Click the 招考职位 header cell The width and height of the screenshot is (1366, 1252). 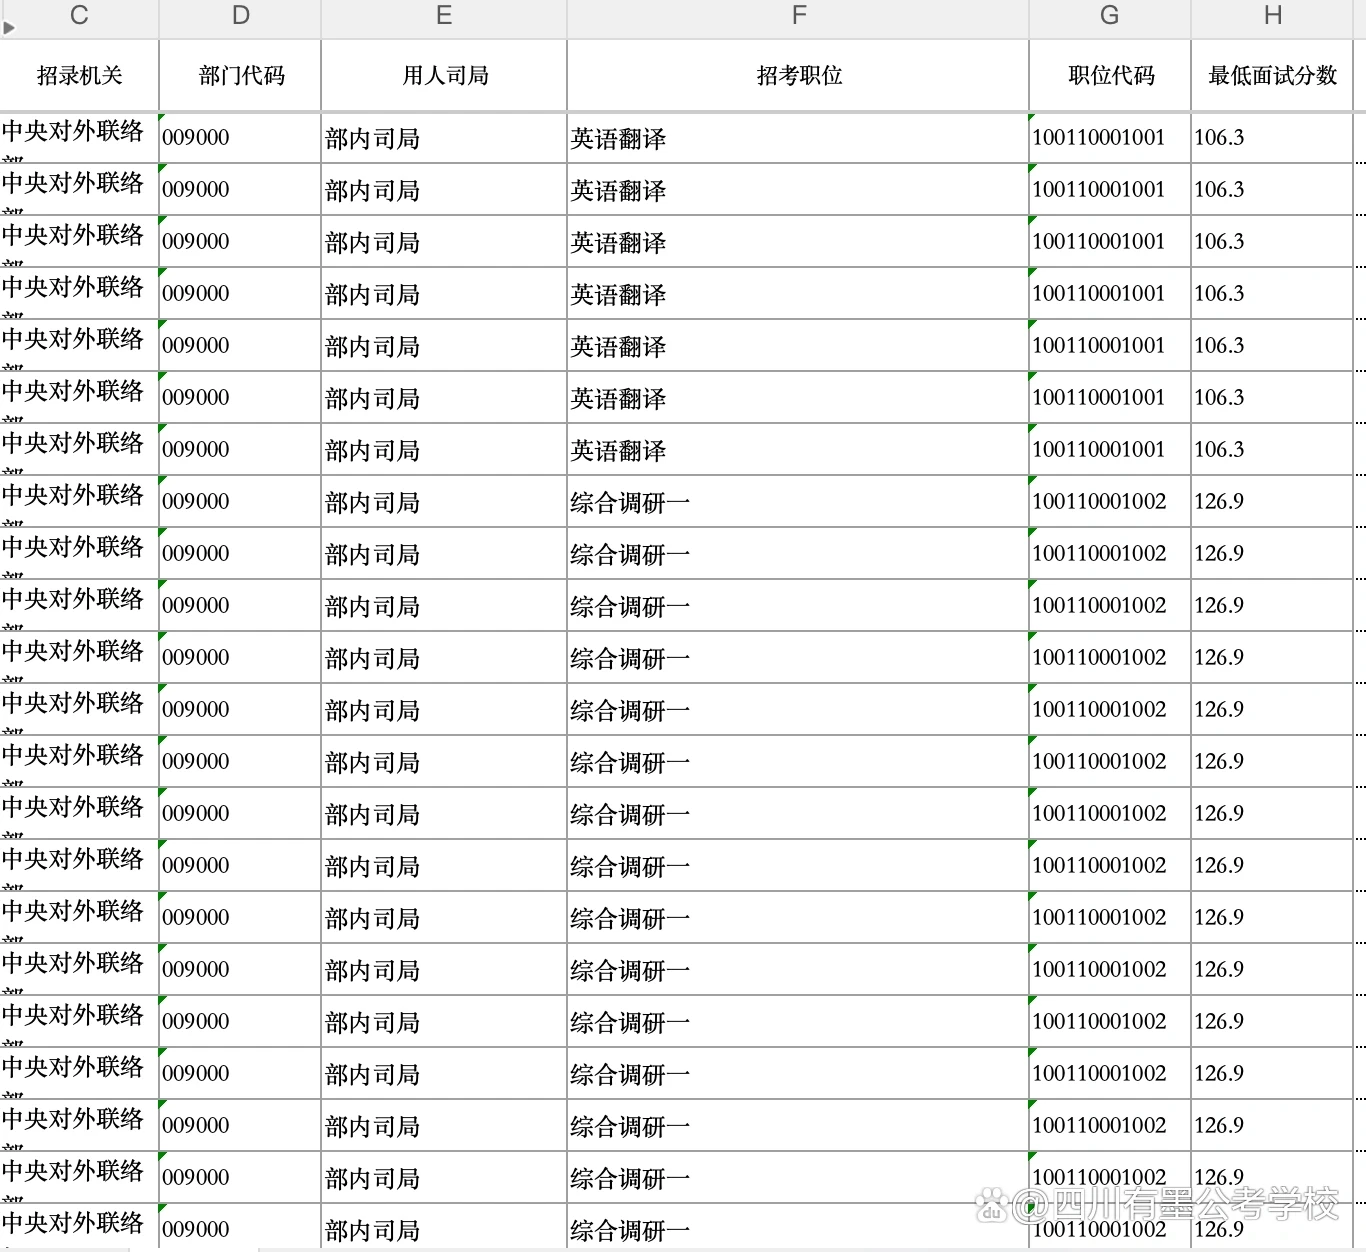(x=798, y=76)
